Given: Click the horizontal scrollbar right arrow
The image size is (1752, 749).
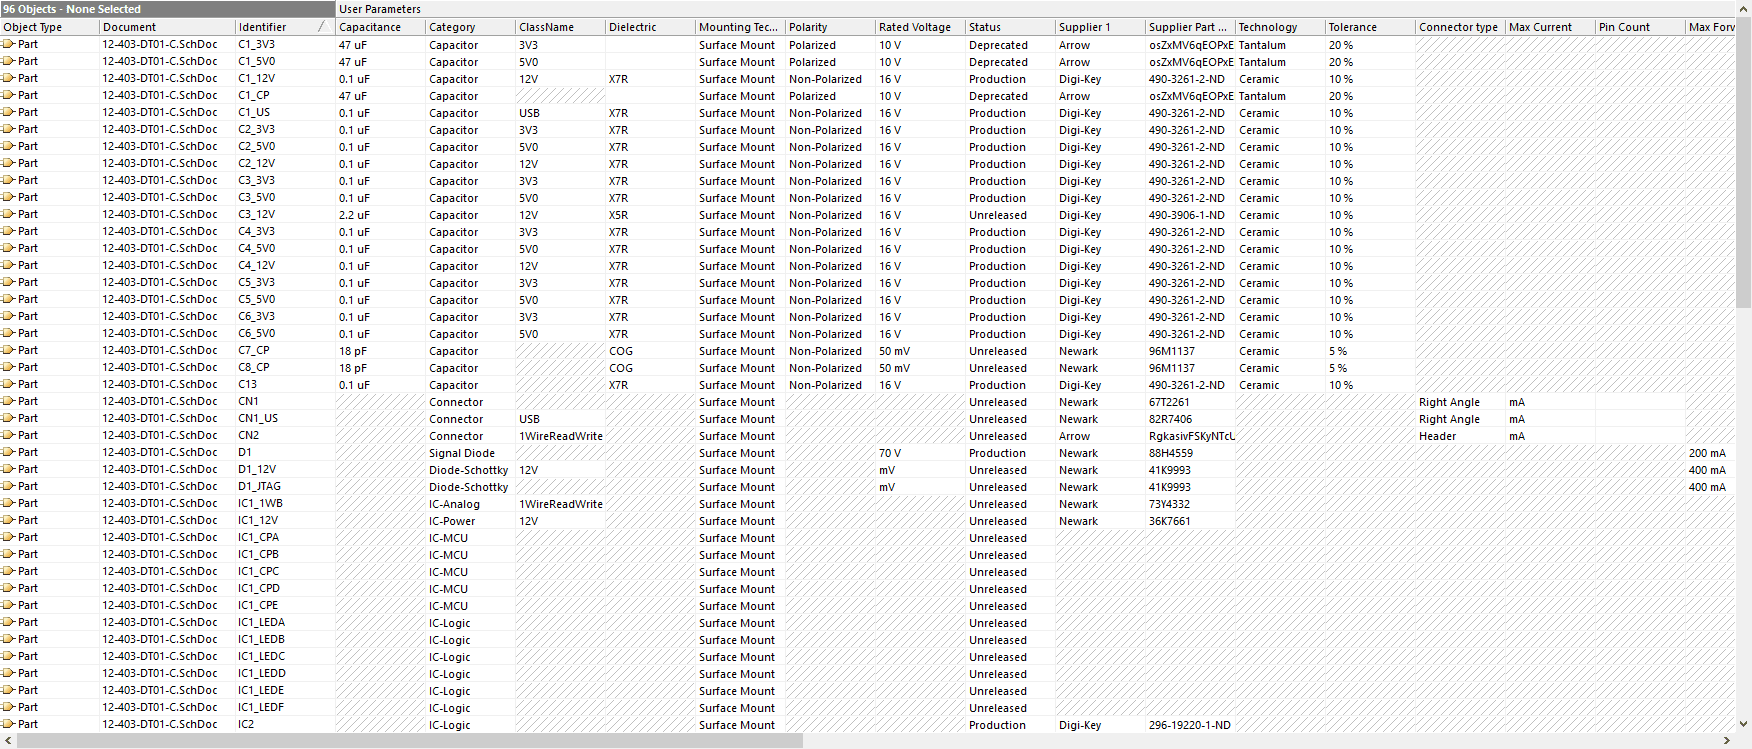Looking at the screenshot, I should (x=1726, y=741).
